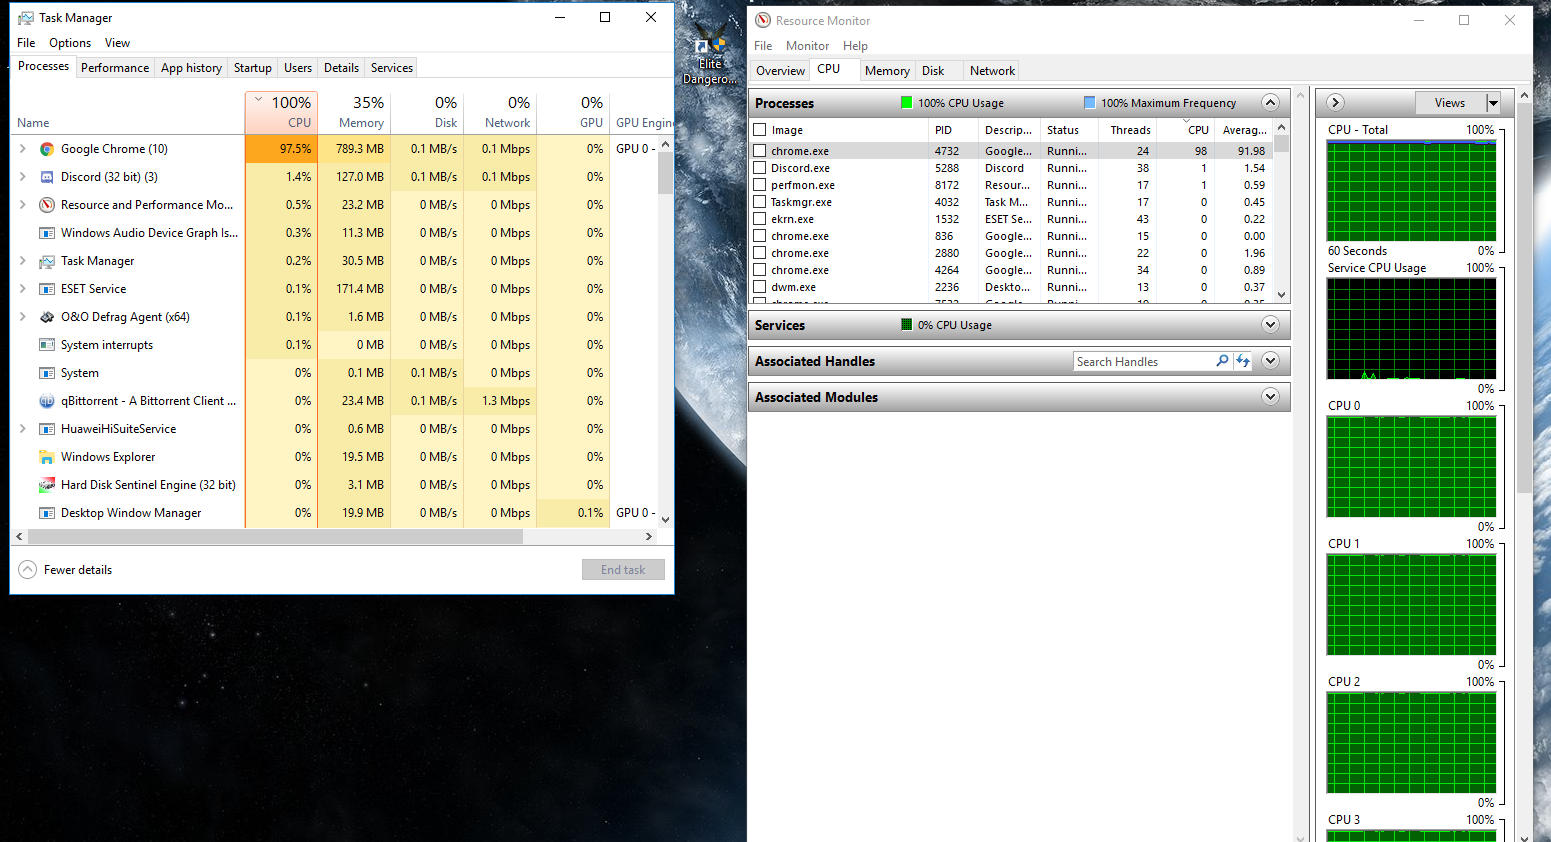
Task: Collapse the graphs pane arrow button
Action: tap(1336, 102)
